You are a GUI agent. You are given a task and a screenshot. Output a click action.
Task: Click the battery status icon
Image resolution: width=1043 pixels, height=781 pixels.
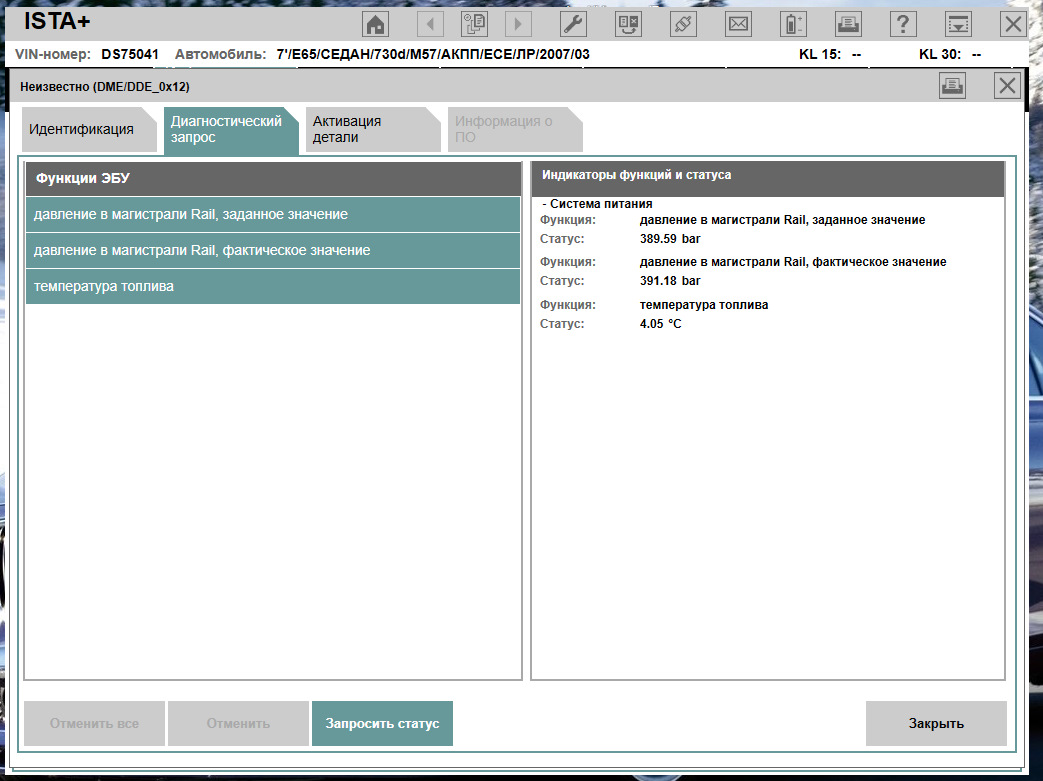(x=793, y=25)
